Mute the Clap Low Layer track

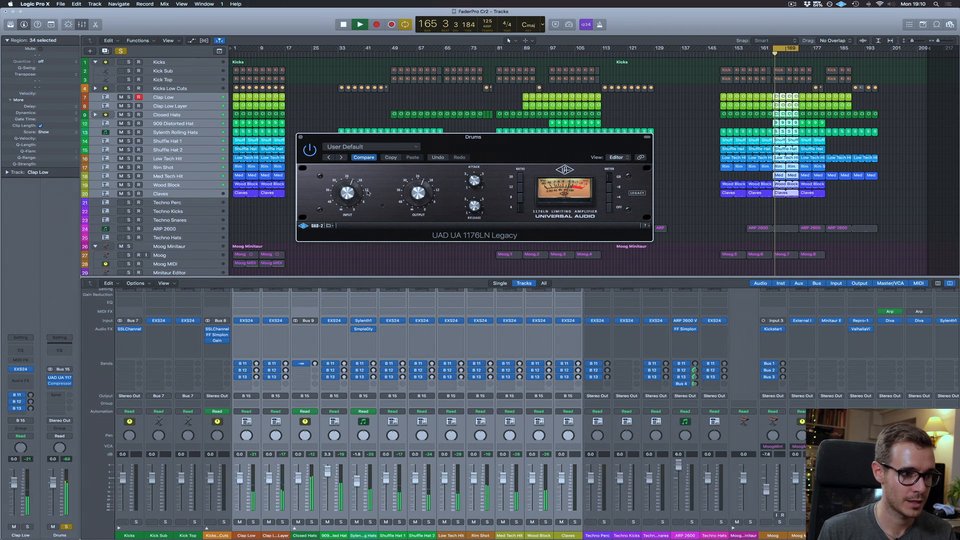[121, 106]
